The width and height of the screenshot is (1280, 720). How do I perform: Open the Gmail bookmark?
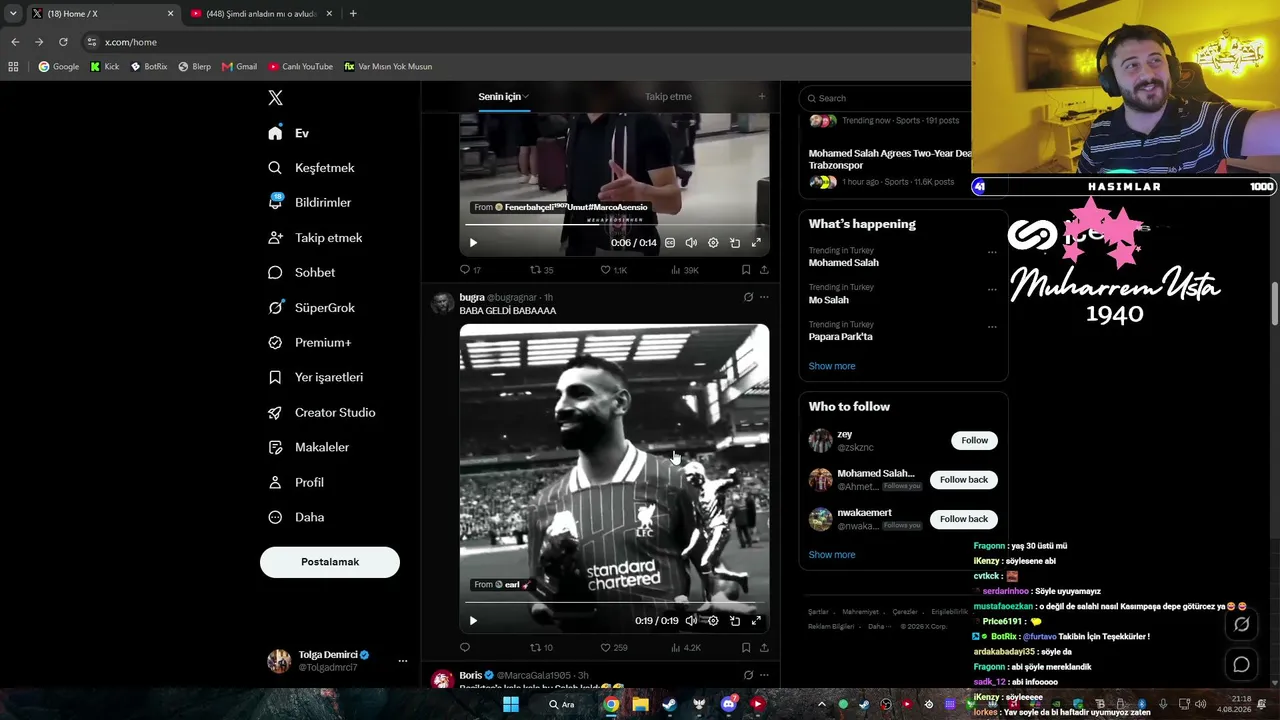point(239,67)
